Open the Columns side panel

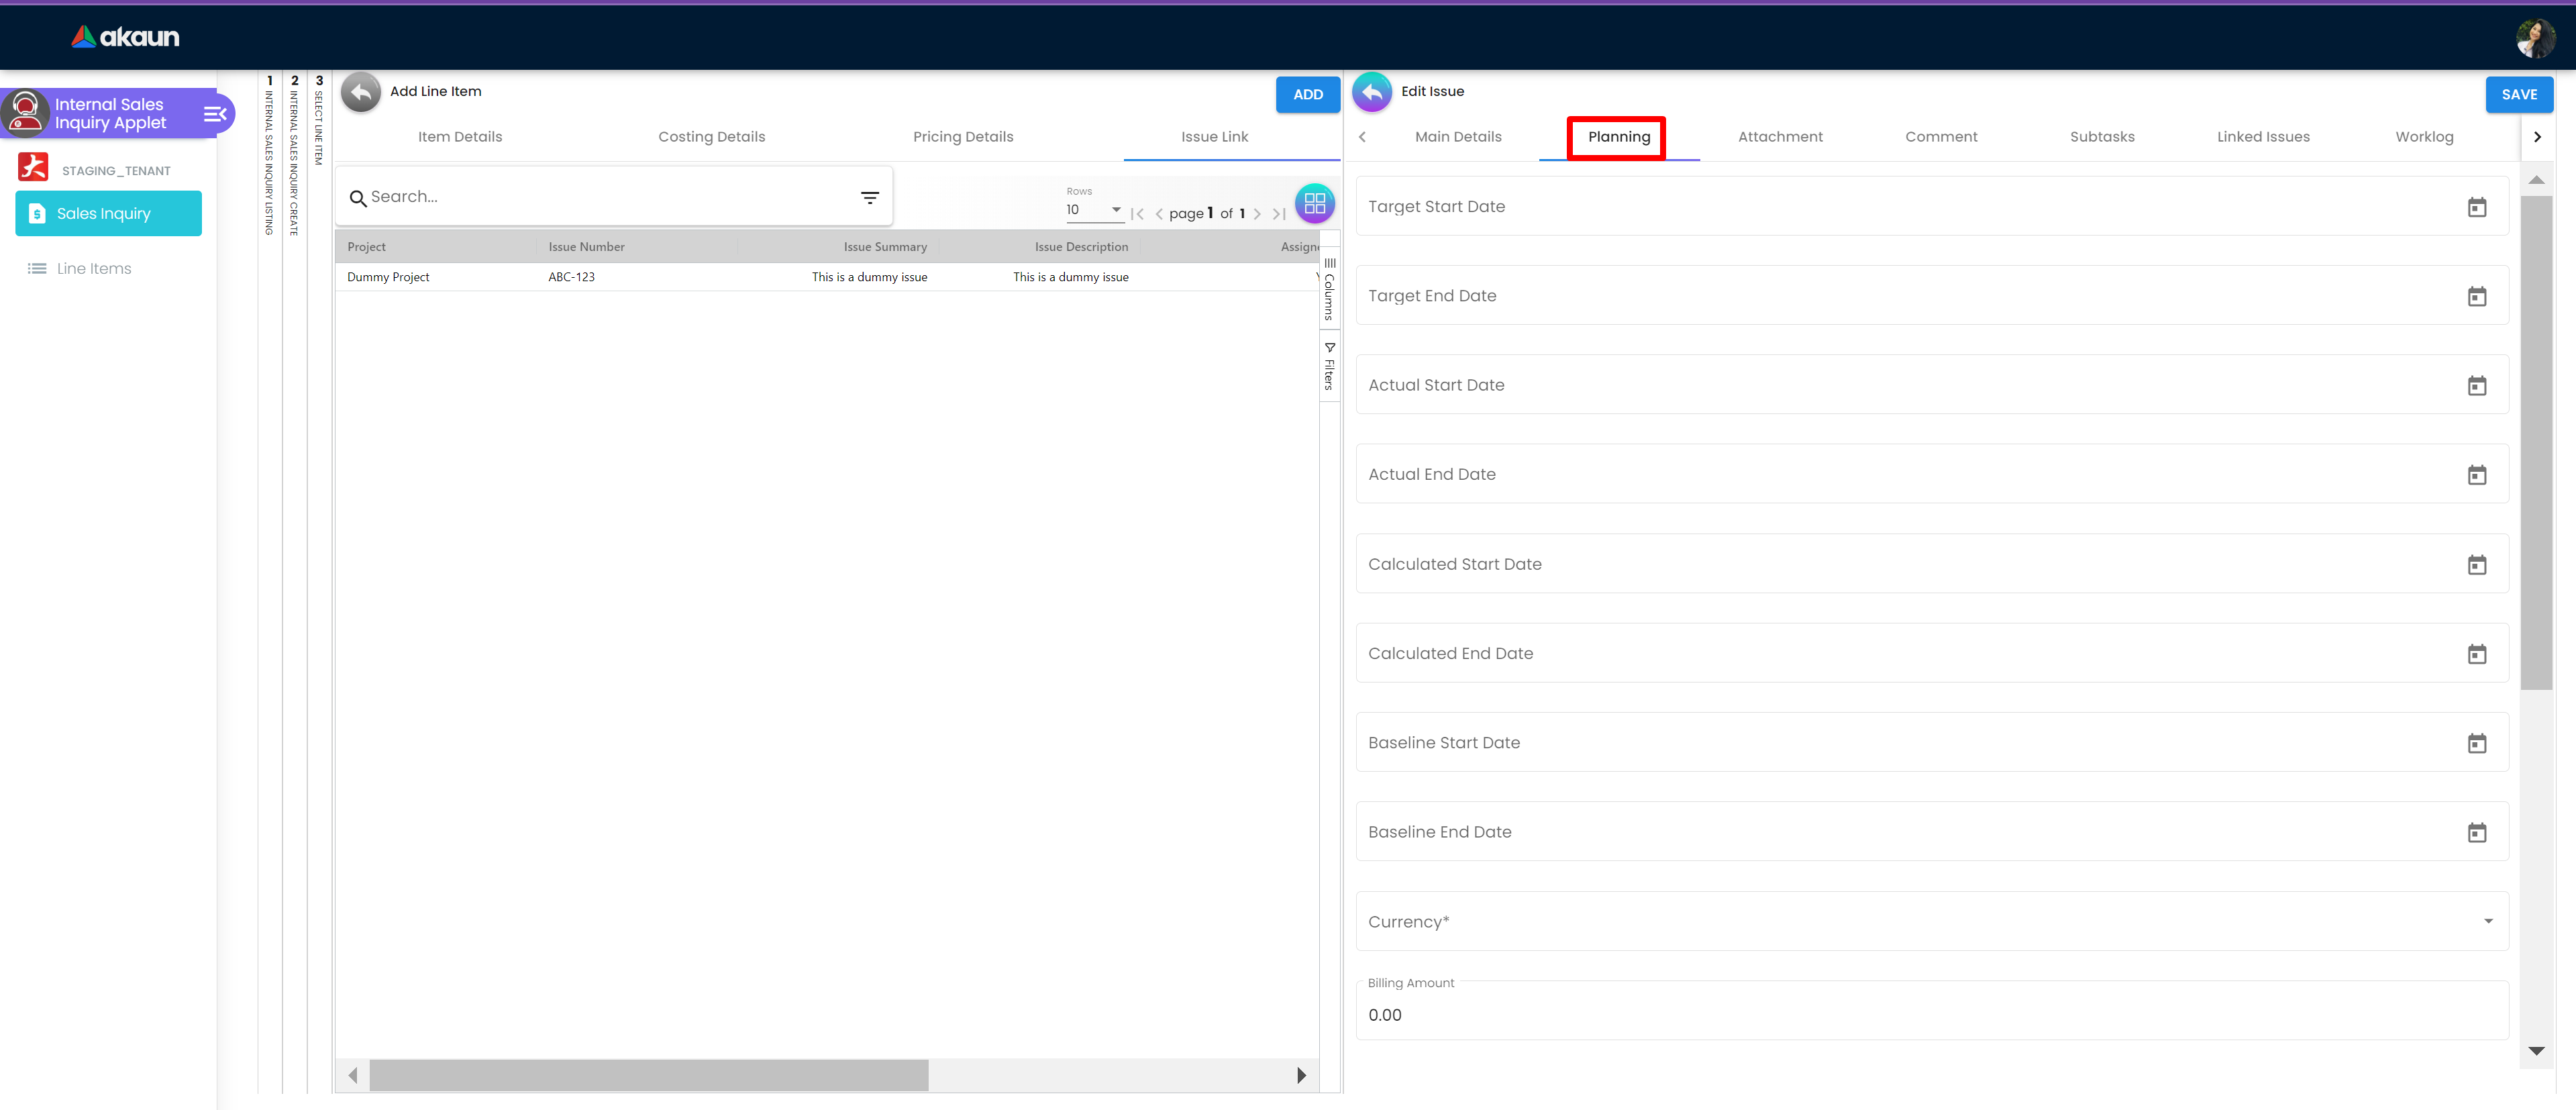(1329, 290)
